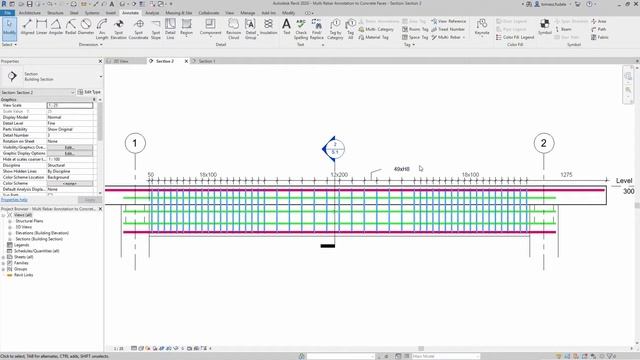640x360 pixels.
Task: Click the Area reinforcement symbol tool
Action: click(599, 21)
